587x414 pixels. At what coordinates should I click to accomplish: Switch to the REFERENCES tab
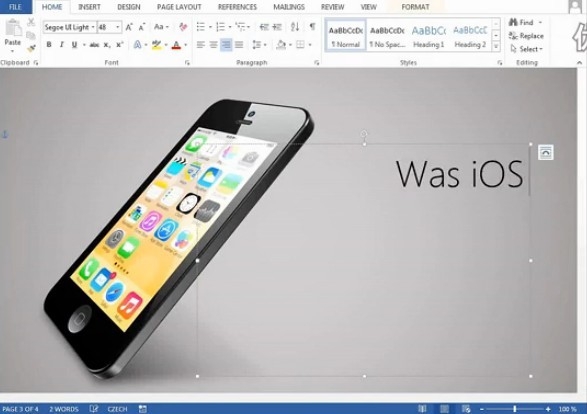click(x=237, y=7)
